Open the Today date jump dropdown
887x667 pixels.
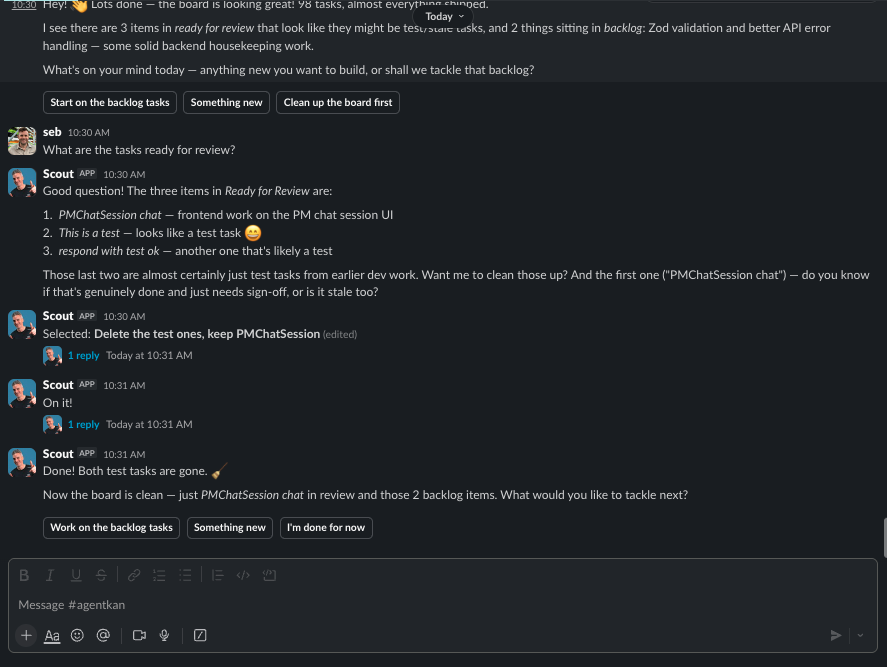pos(443,16)
